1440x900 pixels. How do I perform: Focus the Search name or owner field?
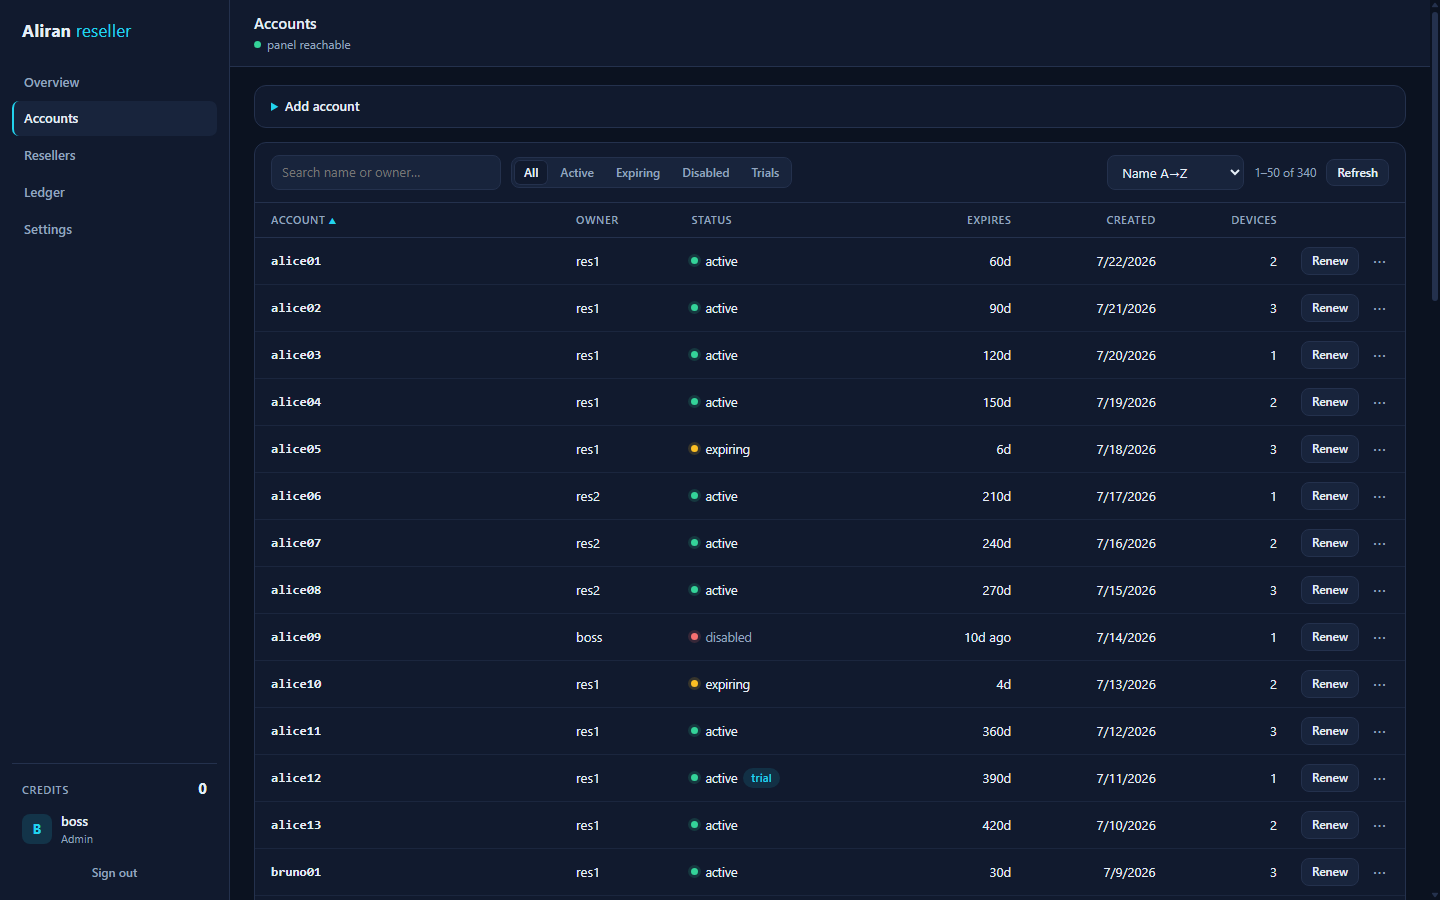(x=386, y=173)
